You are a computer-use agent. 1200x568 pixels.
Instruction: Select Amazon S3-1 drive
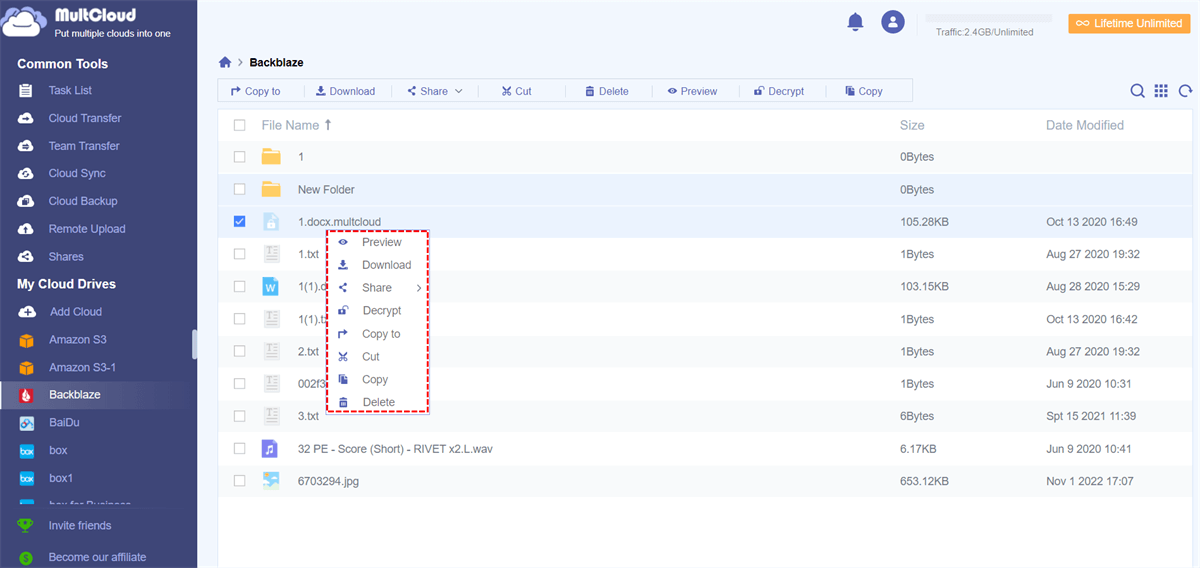[83, 367]
